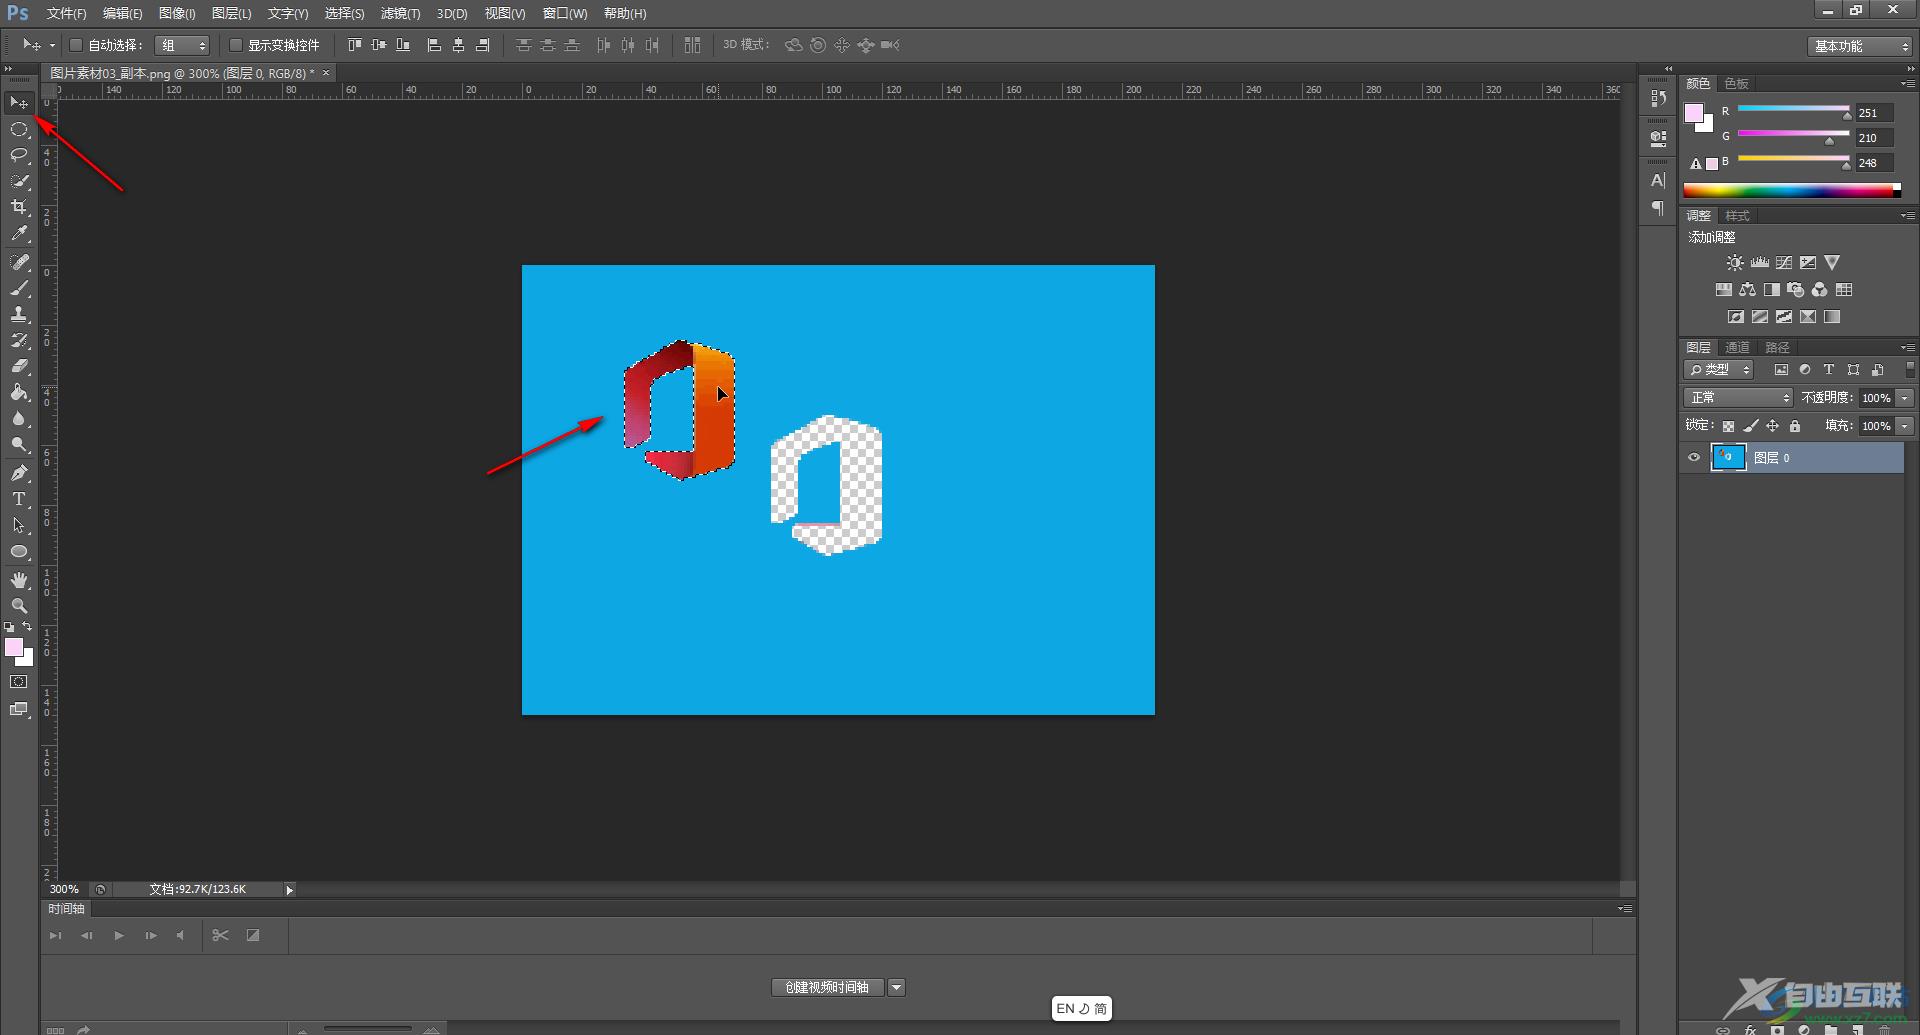Image resolution: width=1920 pixels, height=1035 pixels.
Task: Open the 不透明度 opacity dropdown arrow
Action: (x=1905, y=398)
